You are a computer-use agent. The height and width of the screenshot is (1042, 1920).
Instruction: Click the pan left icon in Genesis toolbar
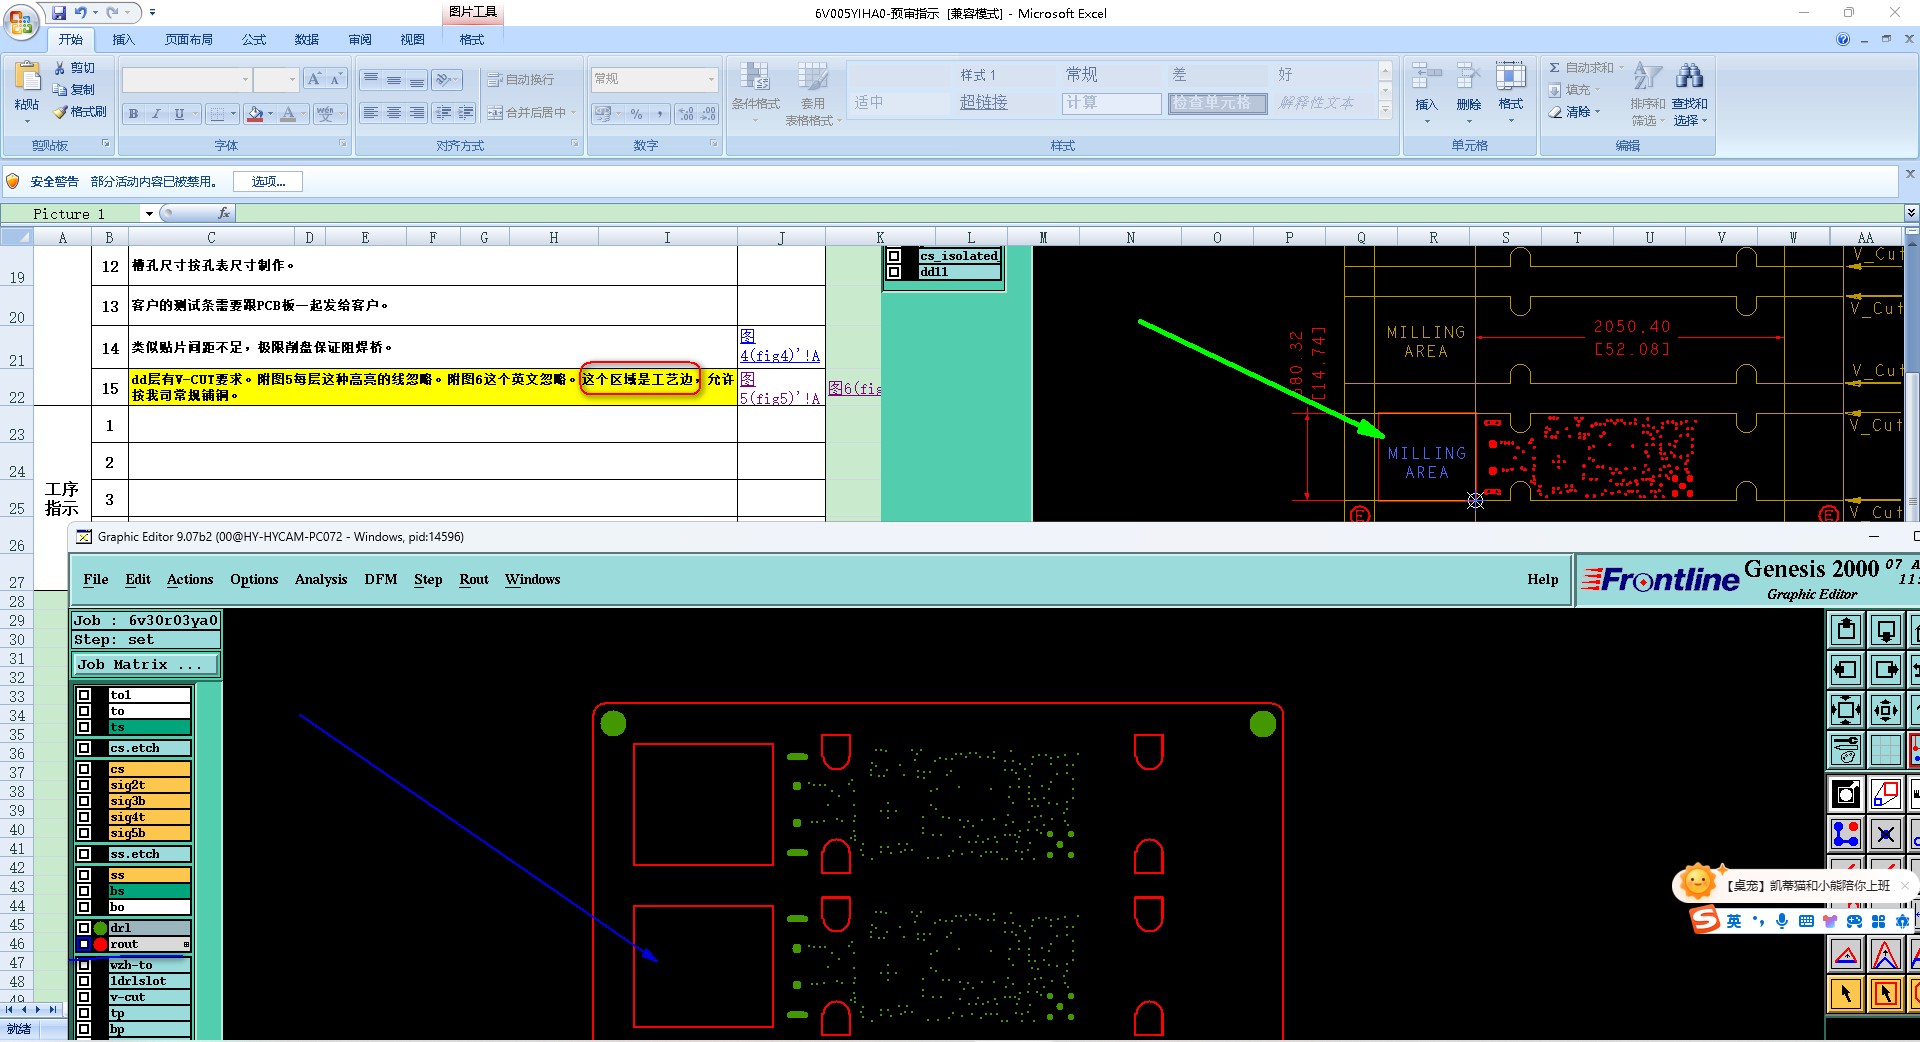(1846, 670)
